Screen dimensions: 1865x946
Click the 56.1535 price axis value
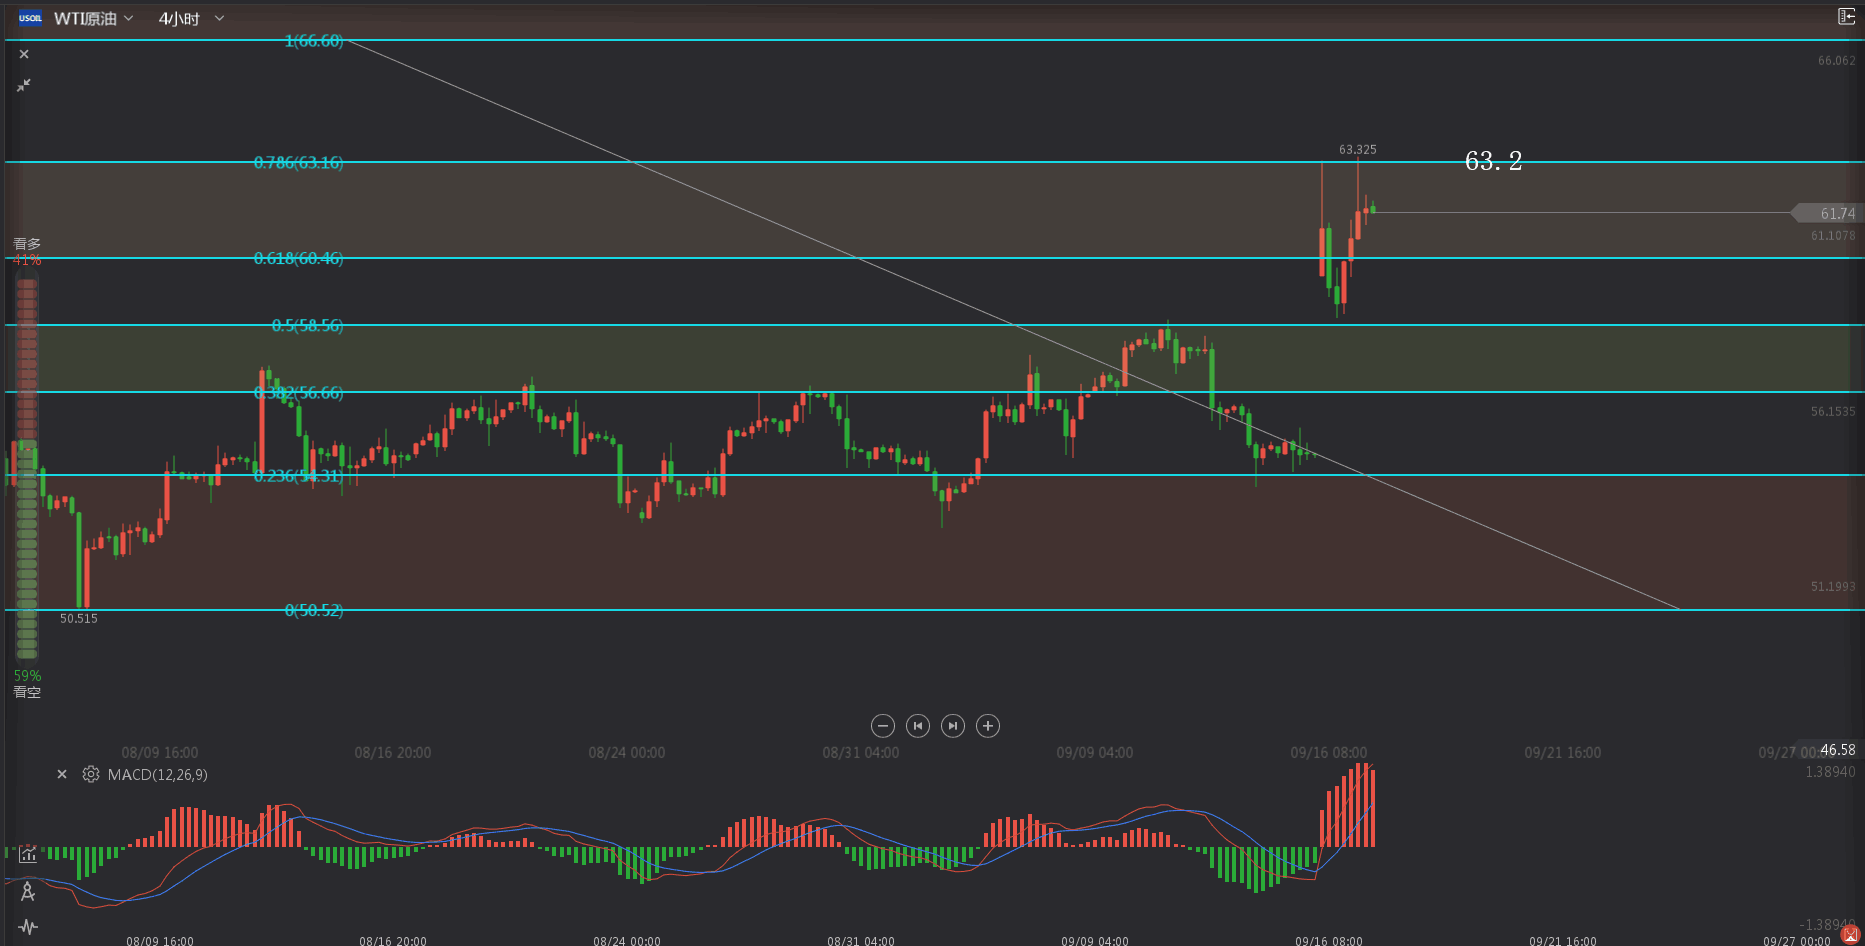pyautogui.click(x=1832, y=411)
